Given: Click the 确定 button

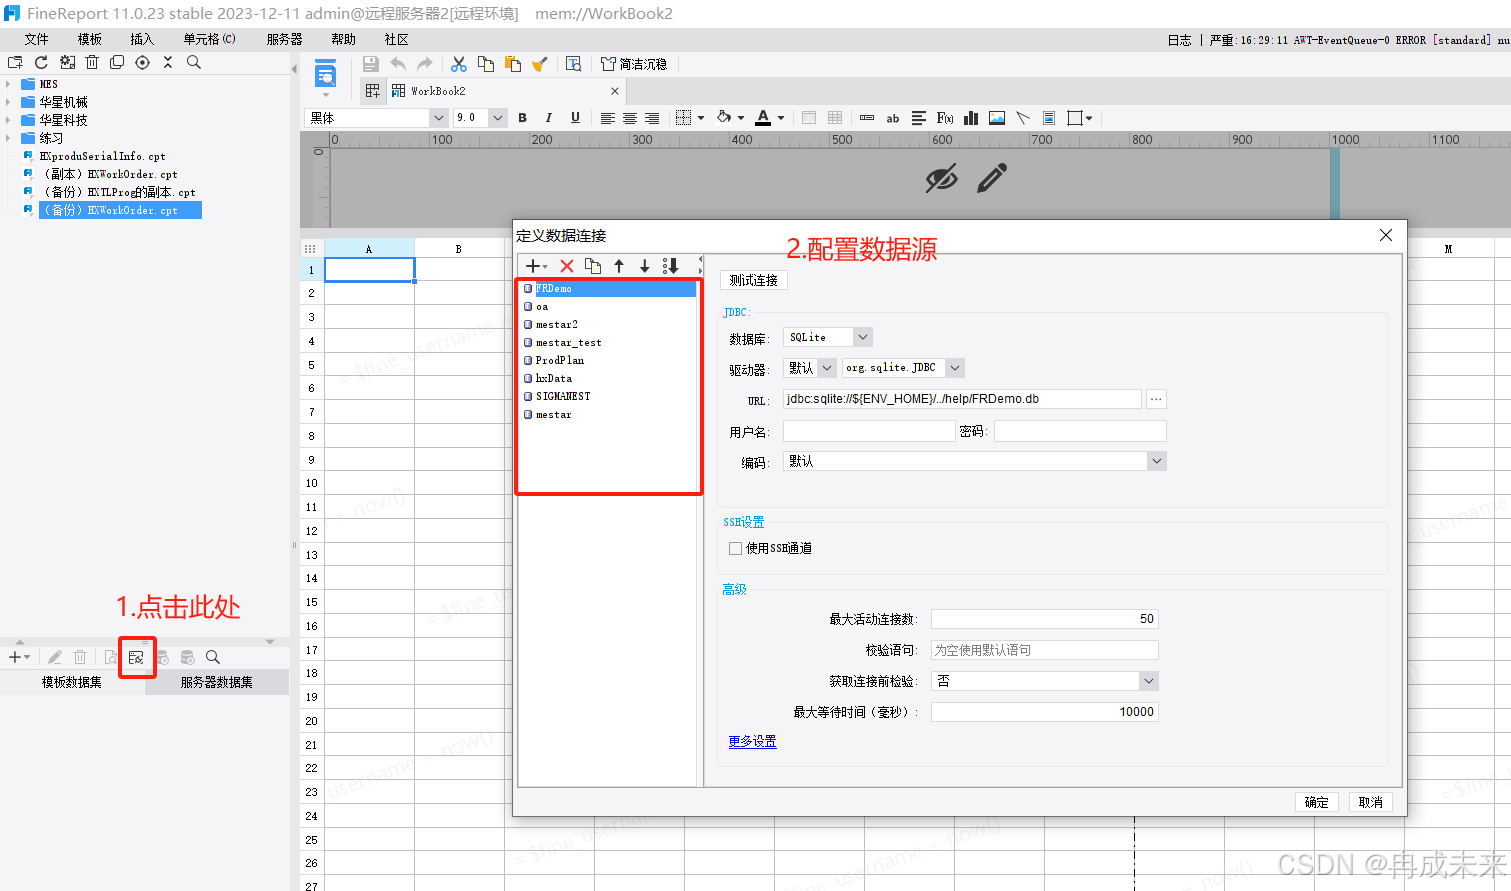Looking at the screenshot, I should pyautogui.click(x=1317, y=802).
